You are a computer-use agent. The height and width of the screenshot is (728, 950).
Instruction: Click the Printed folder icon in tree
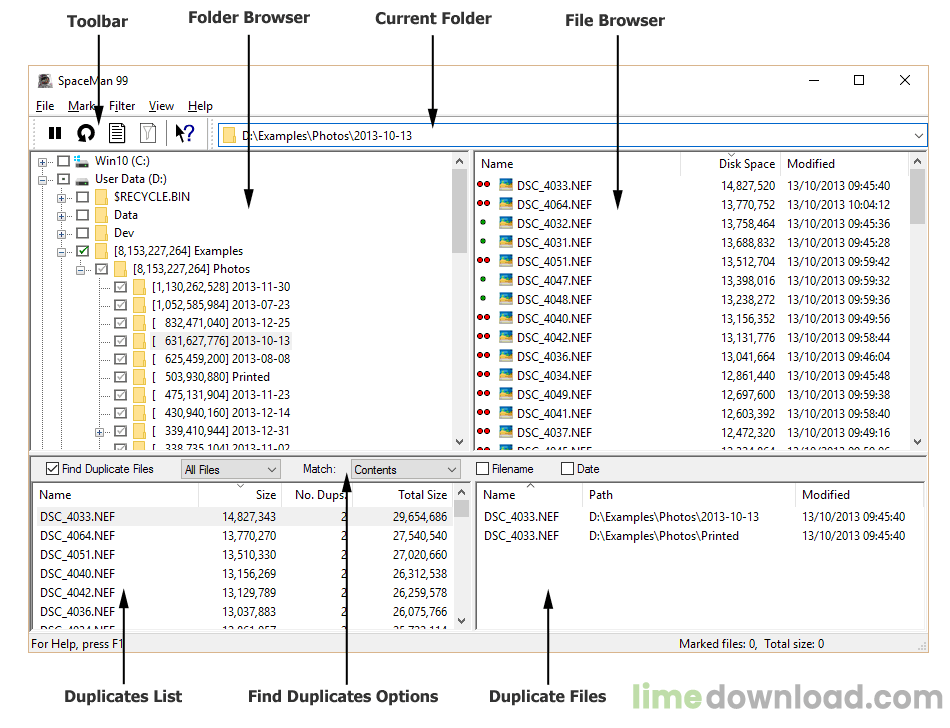click(x=139, y=377)
